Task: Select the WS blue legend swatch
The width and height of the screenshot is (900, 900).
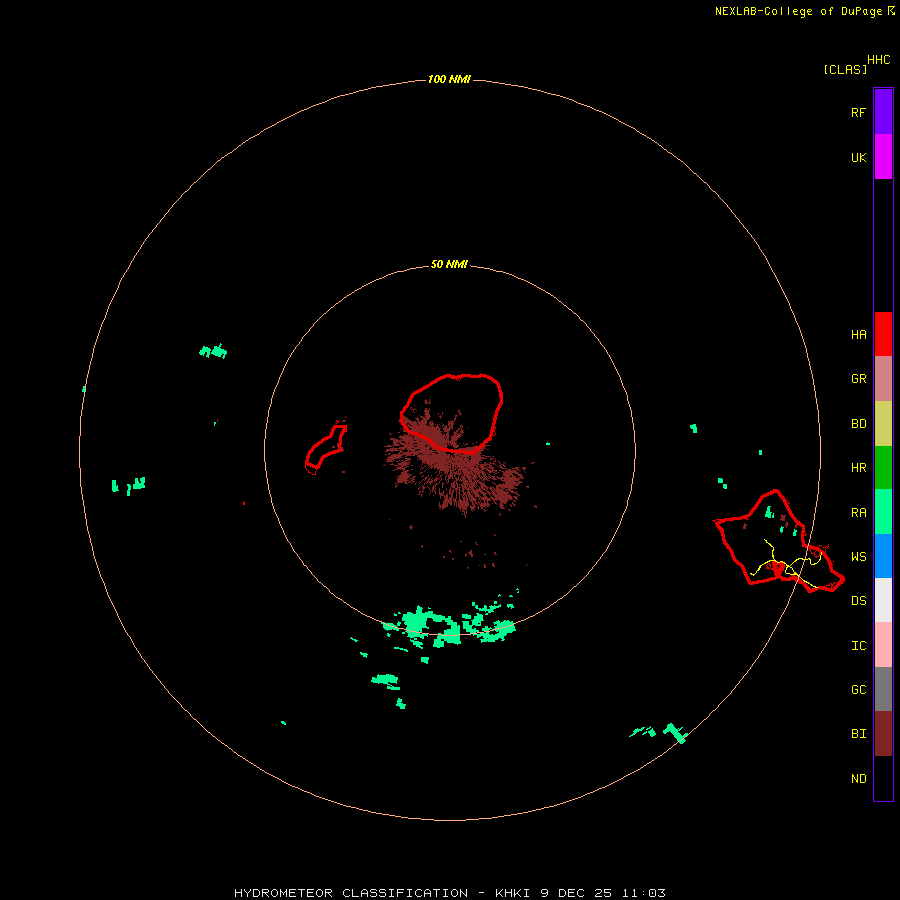Action: (x=883, y=556)
